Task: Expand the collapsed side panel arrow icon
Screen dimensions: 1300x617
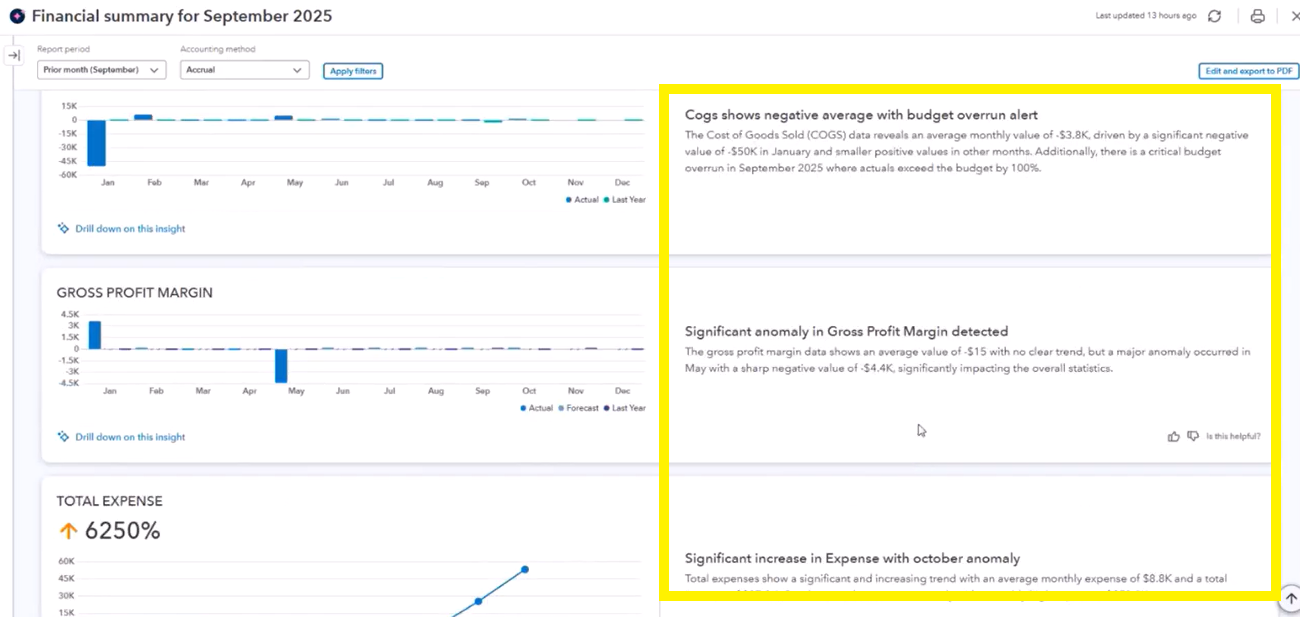Action: point(14,56)
